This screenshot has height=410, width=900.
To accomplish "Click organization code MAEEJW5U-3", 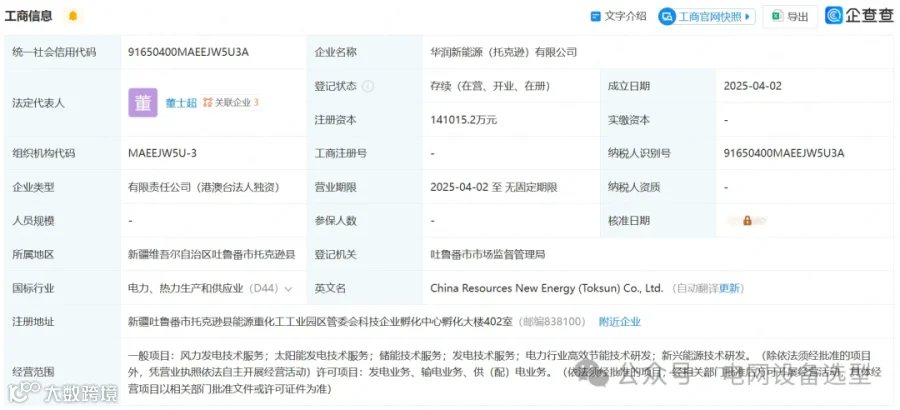I will coord(164,153).
